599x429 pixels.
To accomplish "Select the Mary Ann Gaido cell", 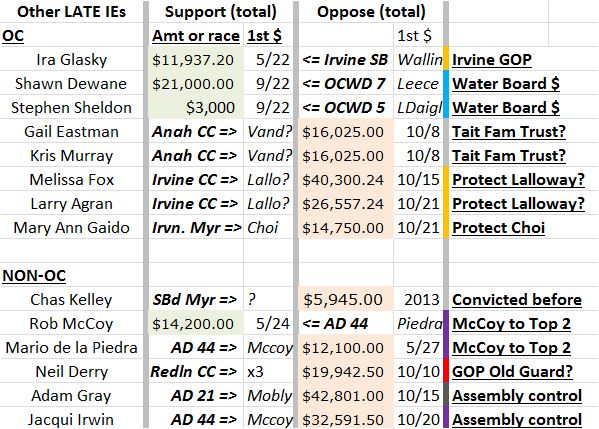I will [x=71, y=228].
